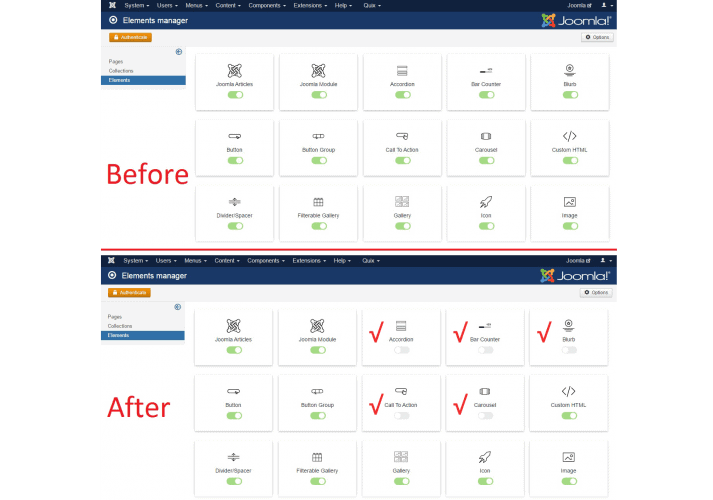Viewport: 713px width, 500px height.
Task: Click the orange Authenticate button in the Before panel
Action: [130, 37]
